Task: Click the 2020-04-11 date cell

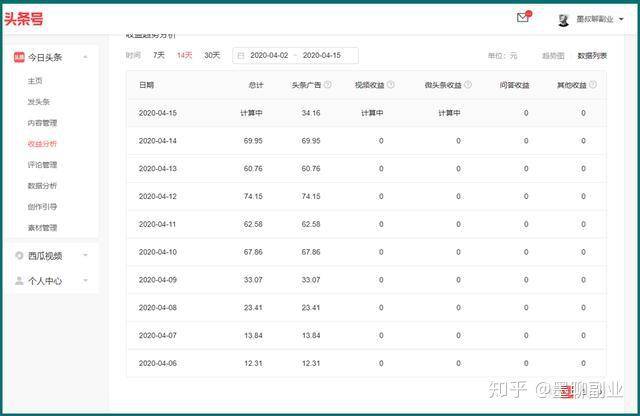Action: [x=158, y=224]
